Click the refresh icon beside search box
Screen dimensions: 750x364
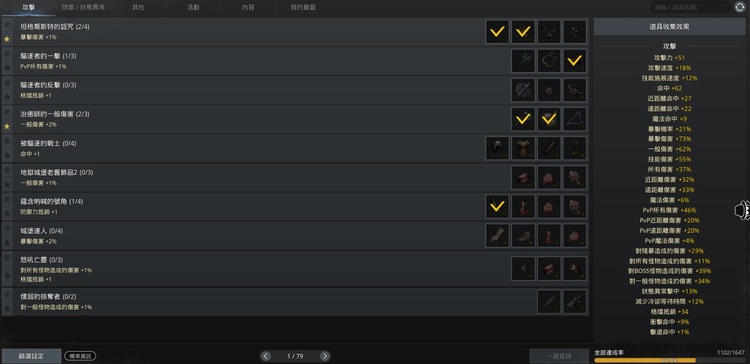click(739, 7)
